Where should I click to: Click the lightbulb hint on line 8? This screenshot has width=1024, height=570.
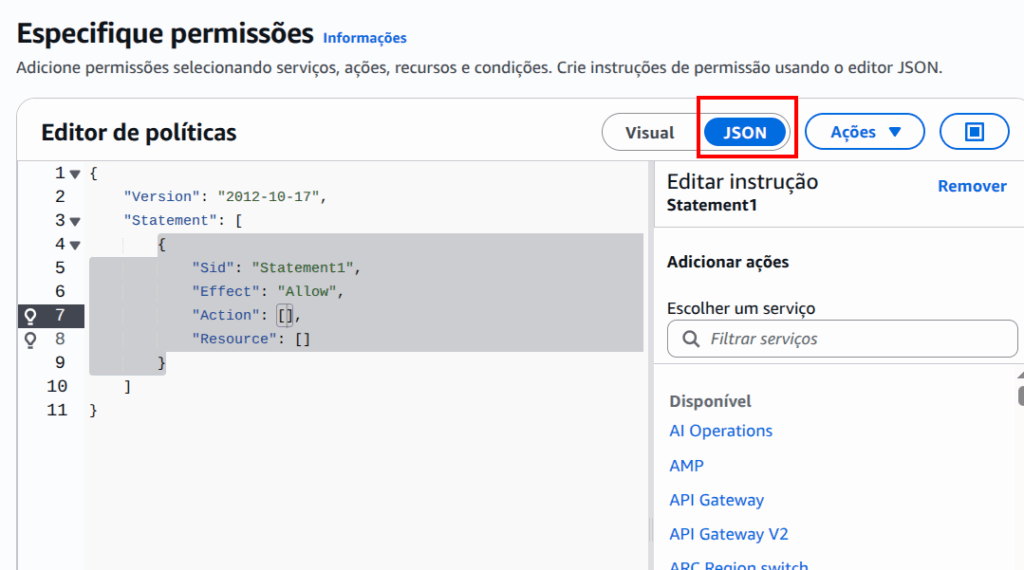click(x=30, y=340)
